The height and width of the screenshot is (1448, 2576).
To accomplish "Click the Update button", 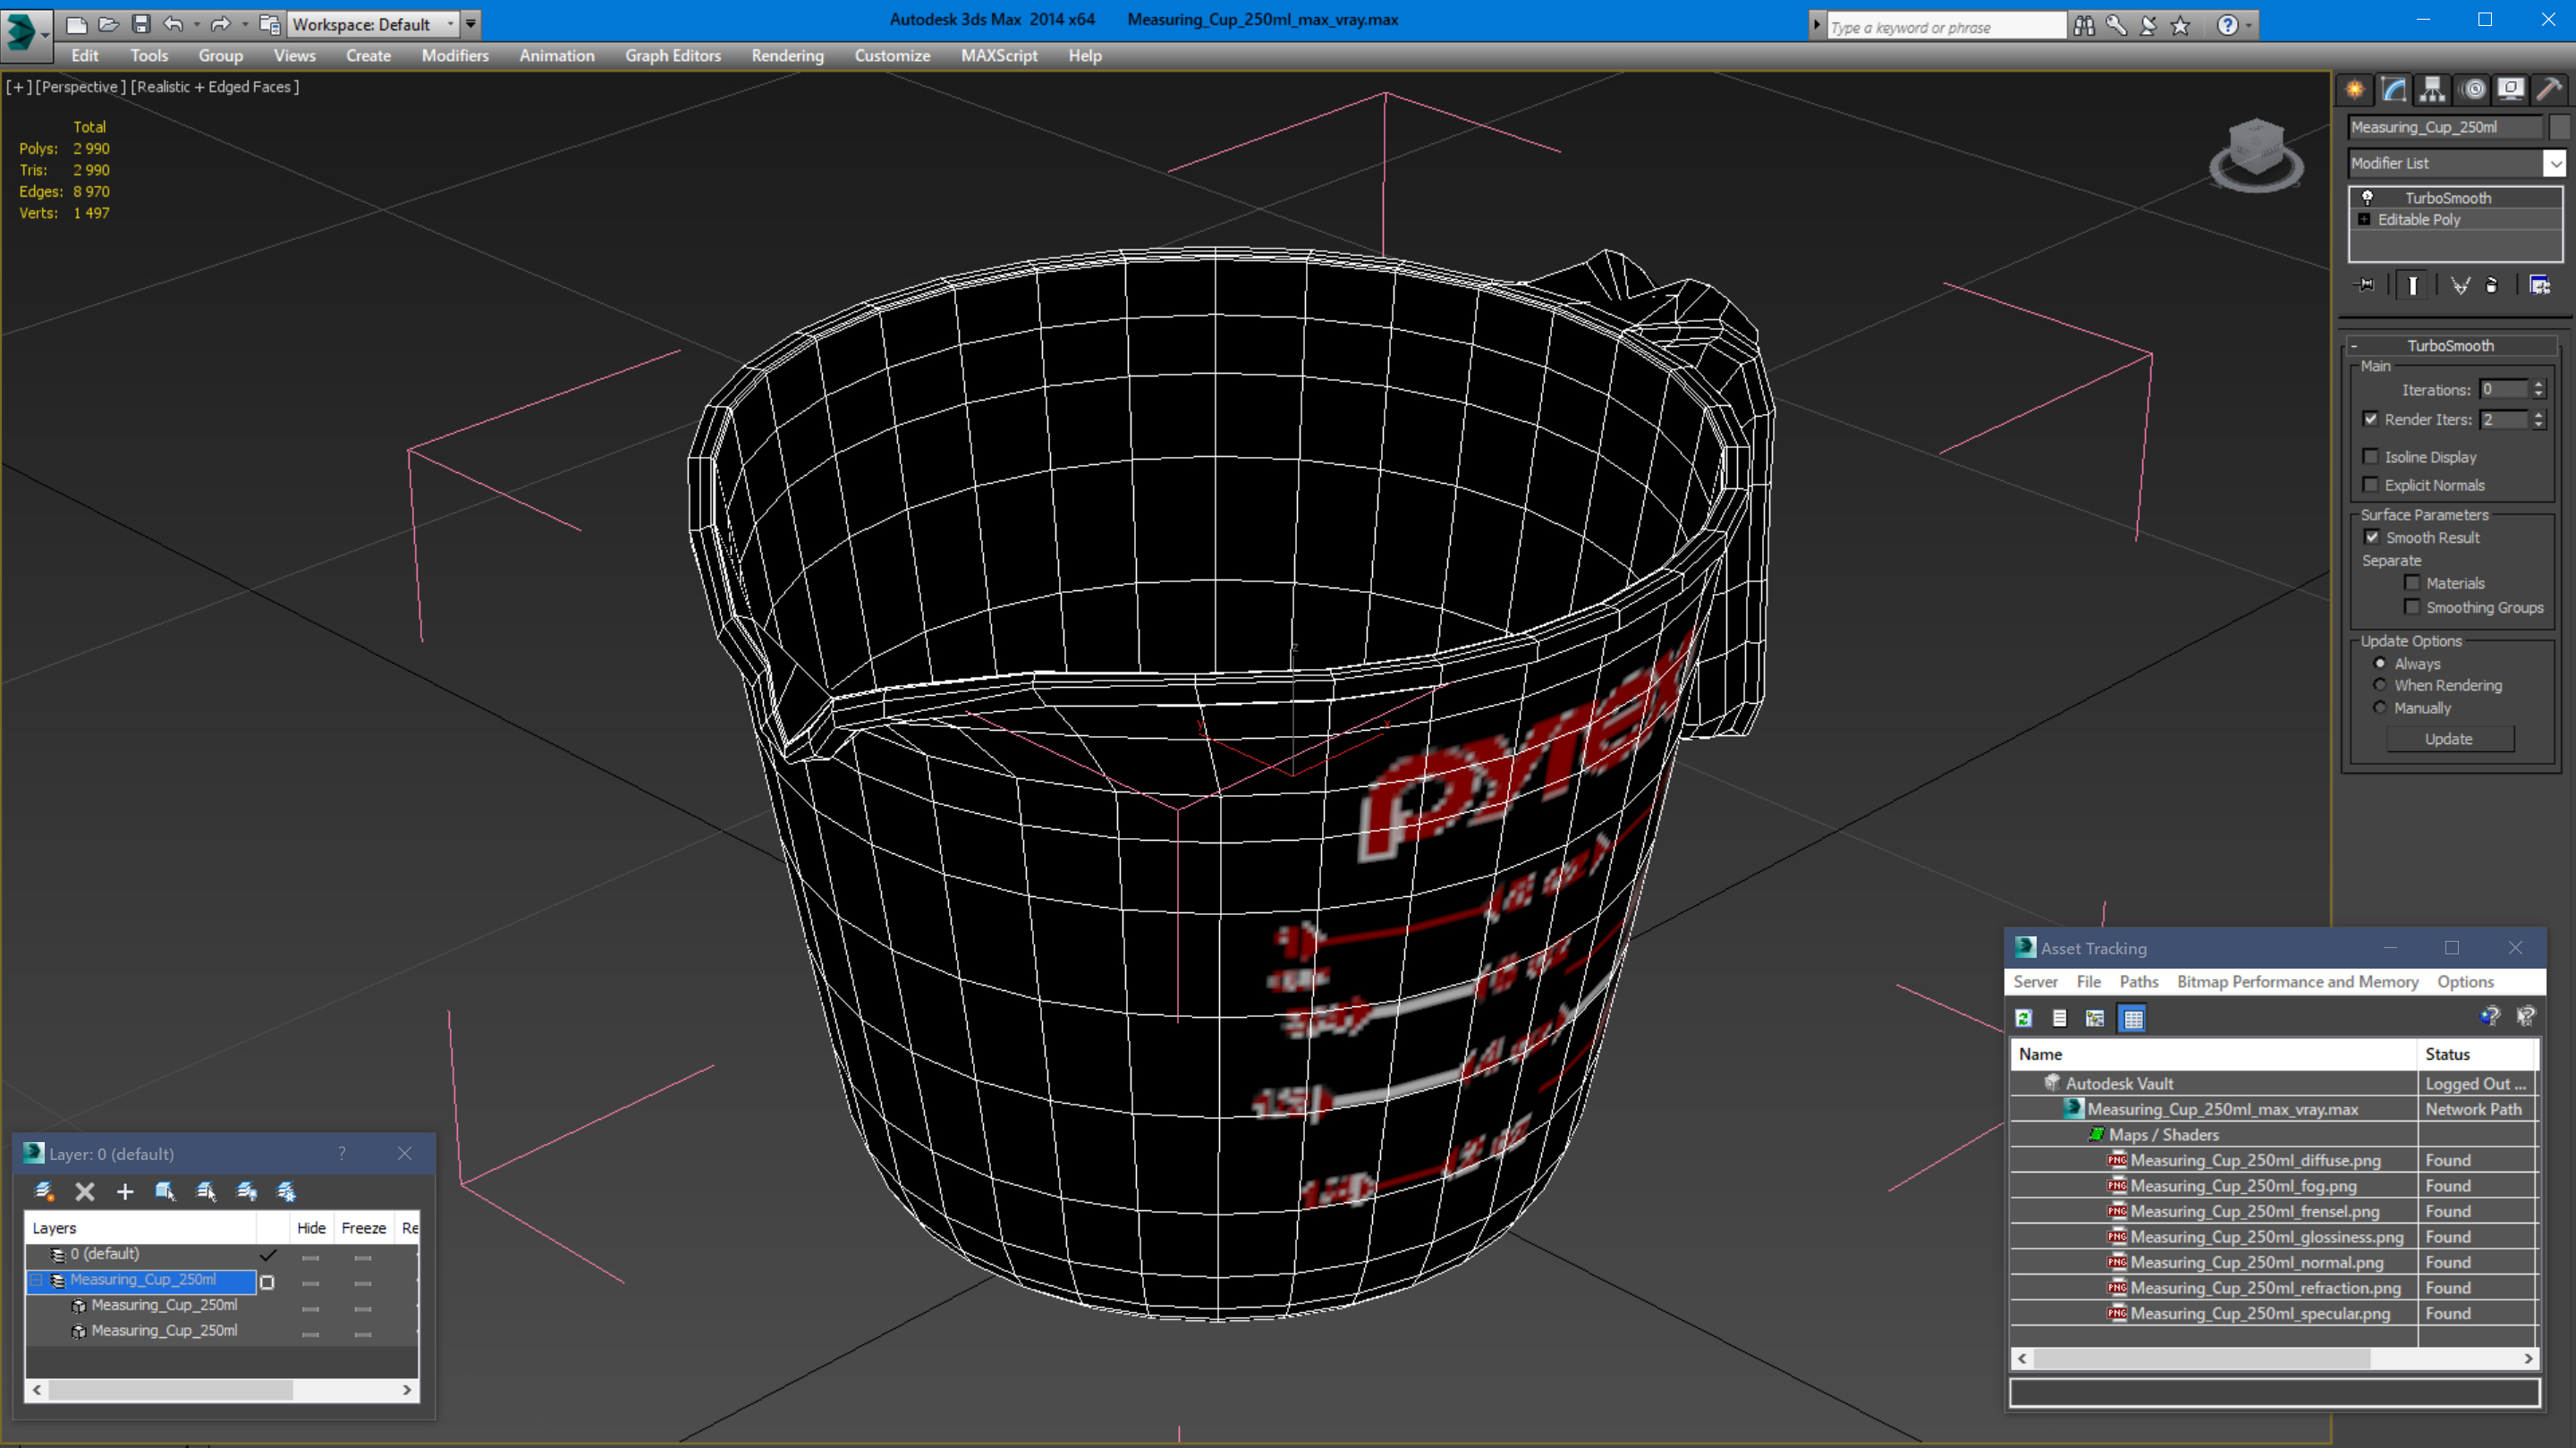I will tap(2449, 739).
